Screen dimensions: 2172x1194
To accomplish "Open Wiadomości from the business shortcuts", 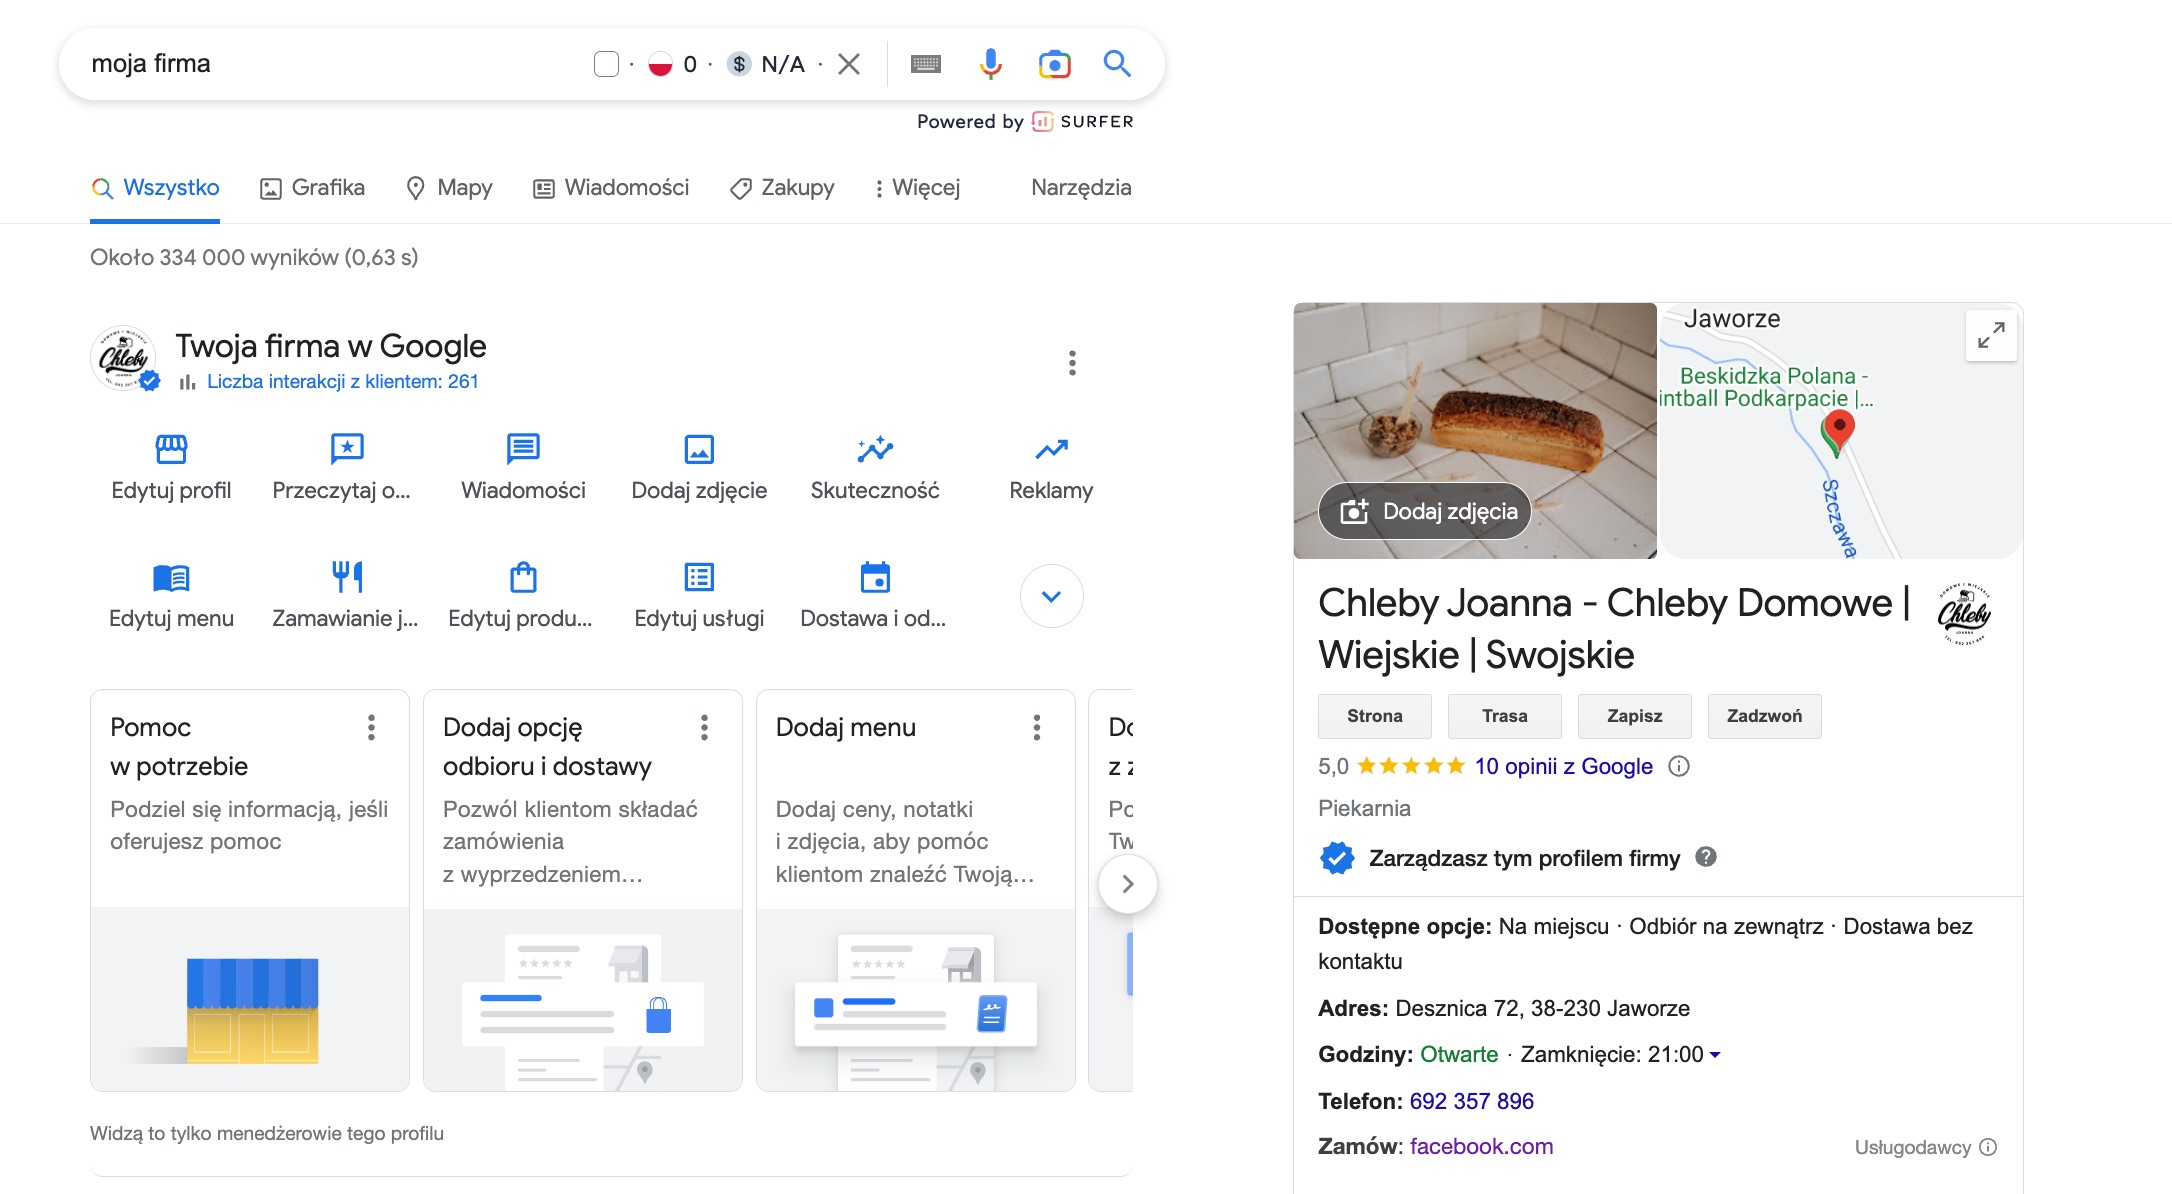I will click(522, 450).
